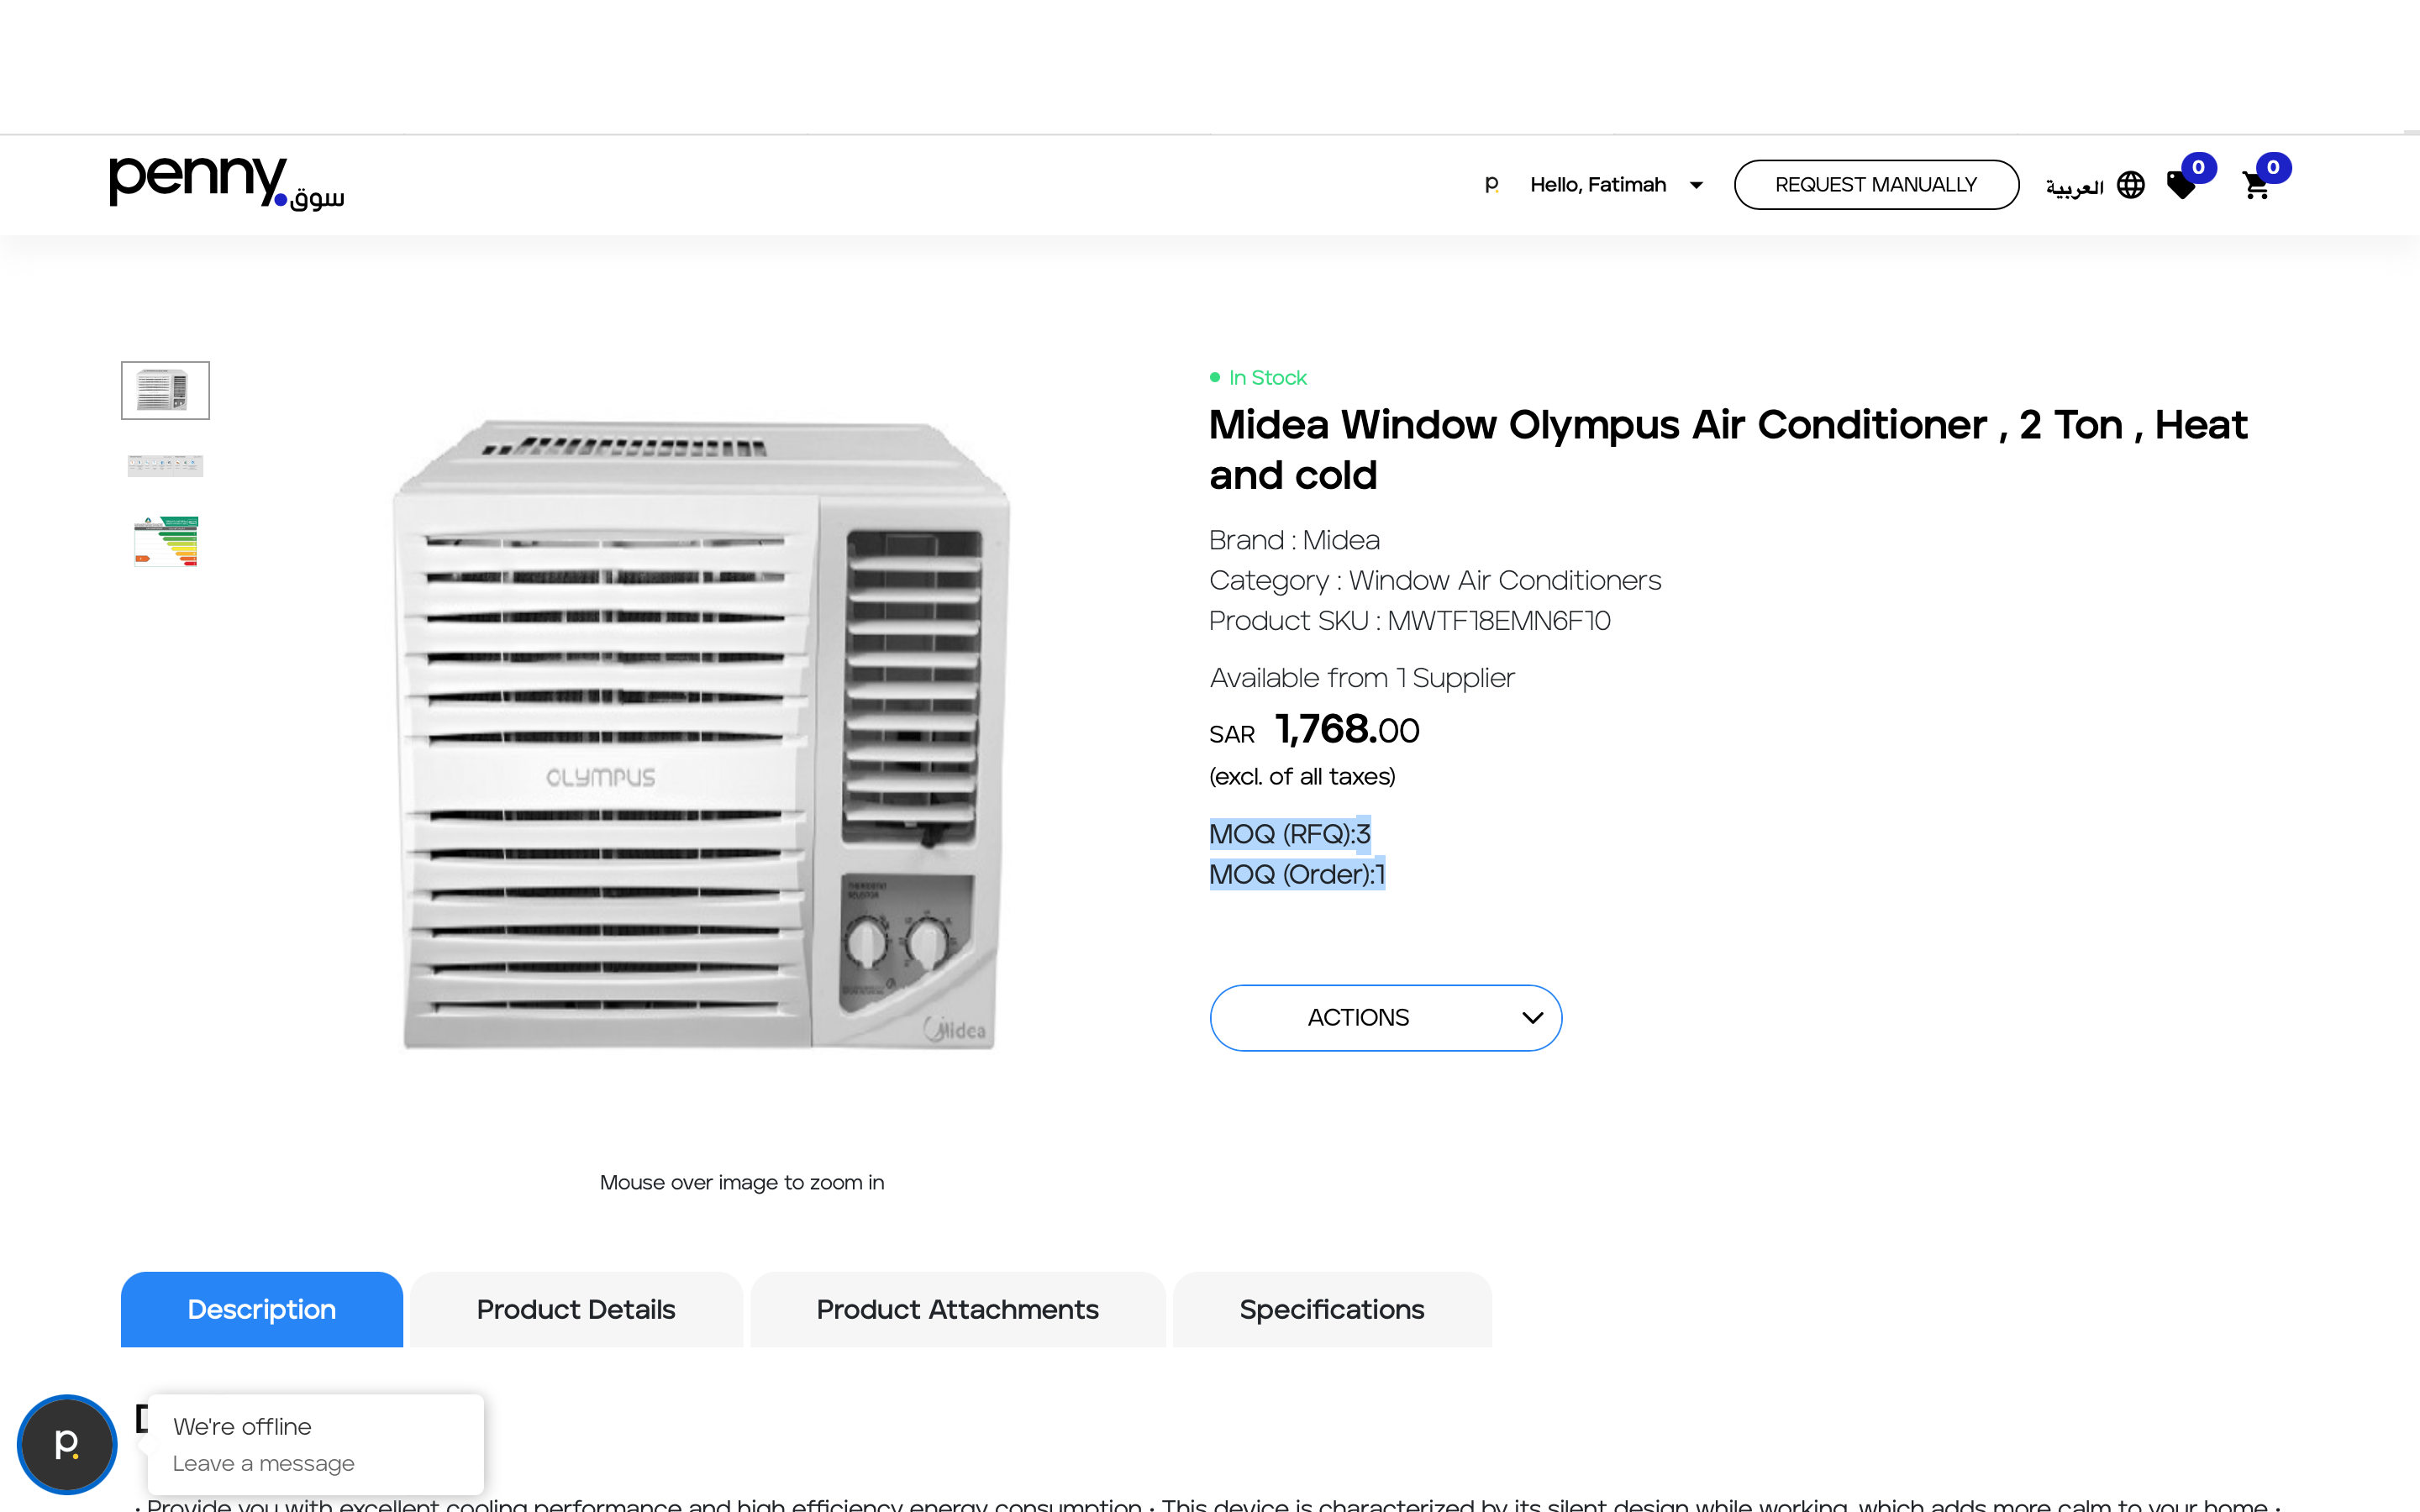
Task: Select the Specifications tab
Action: pyautogui.click(x=1331, y=1309)
